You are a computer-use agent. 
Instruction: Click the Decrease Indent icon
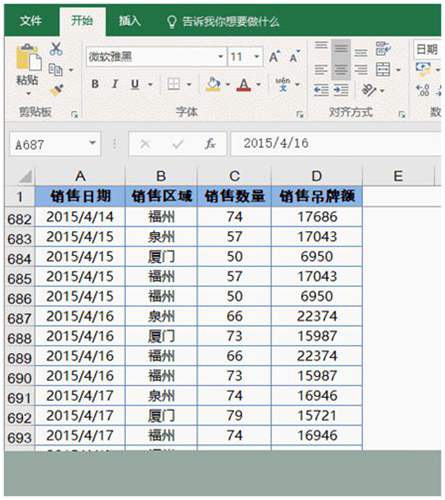click(321, 90)
